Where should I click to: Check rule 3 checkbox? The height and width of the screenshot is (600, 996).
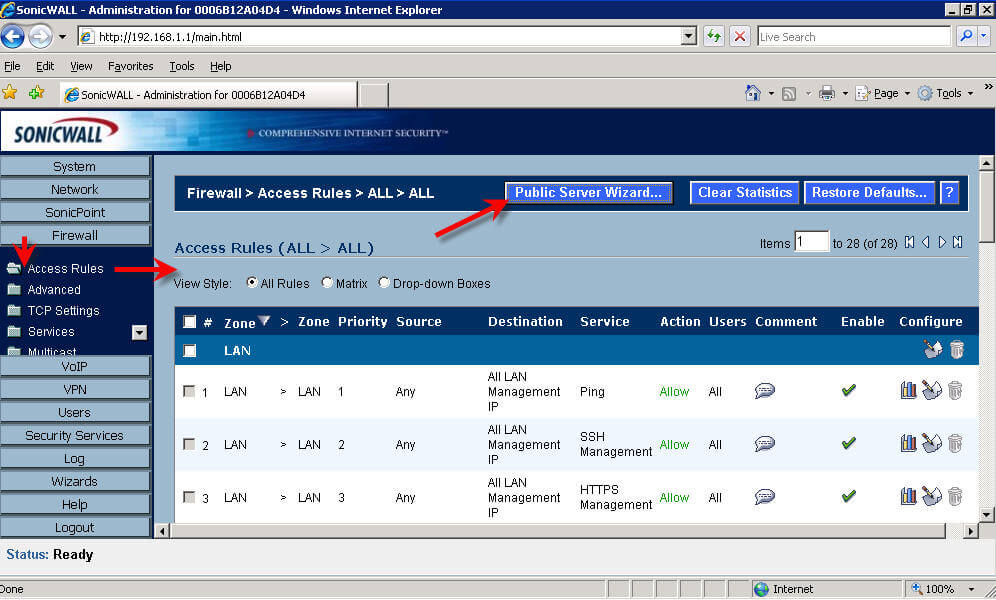click(x=189, y=497)
